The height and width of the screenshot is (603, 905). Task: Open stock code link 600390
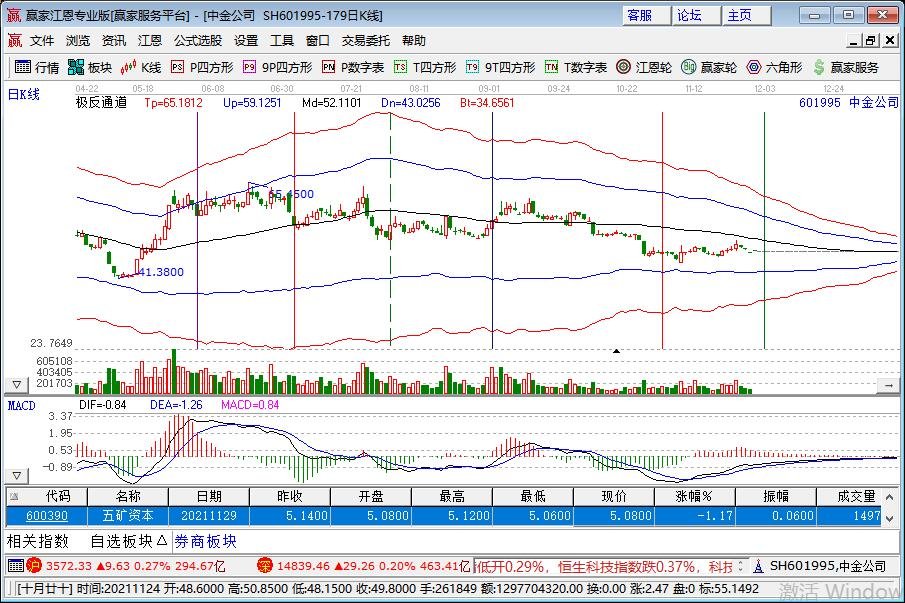coord(47,515)
